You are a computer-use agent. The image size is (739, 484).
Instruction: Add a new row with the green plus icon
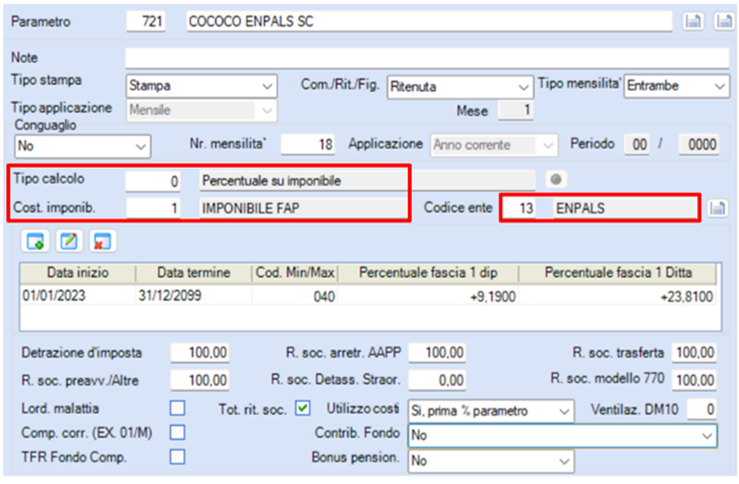[35, 241]
